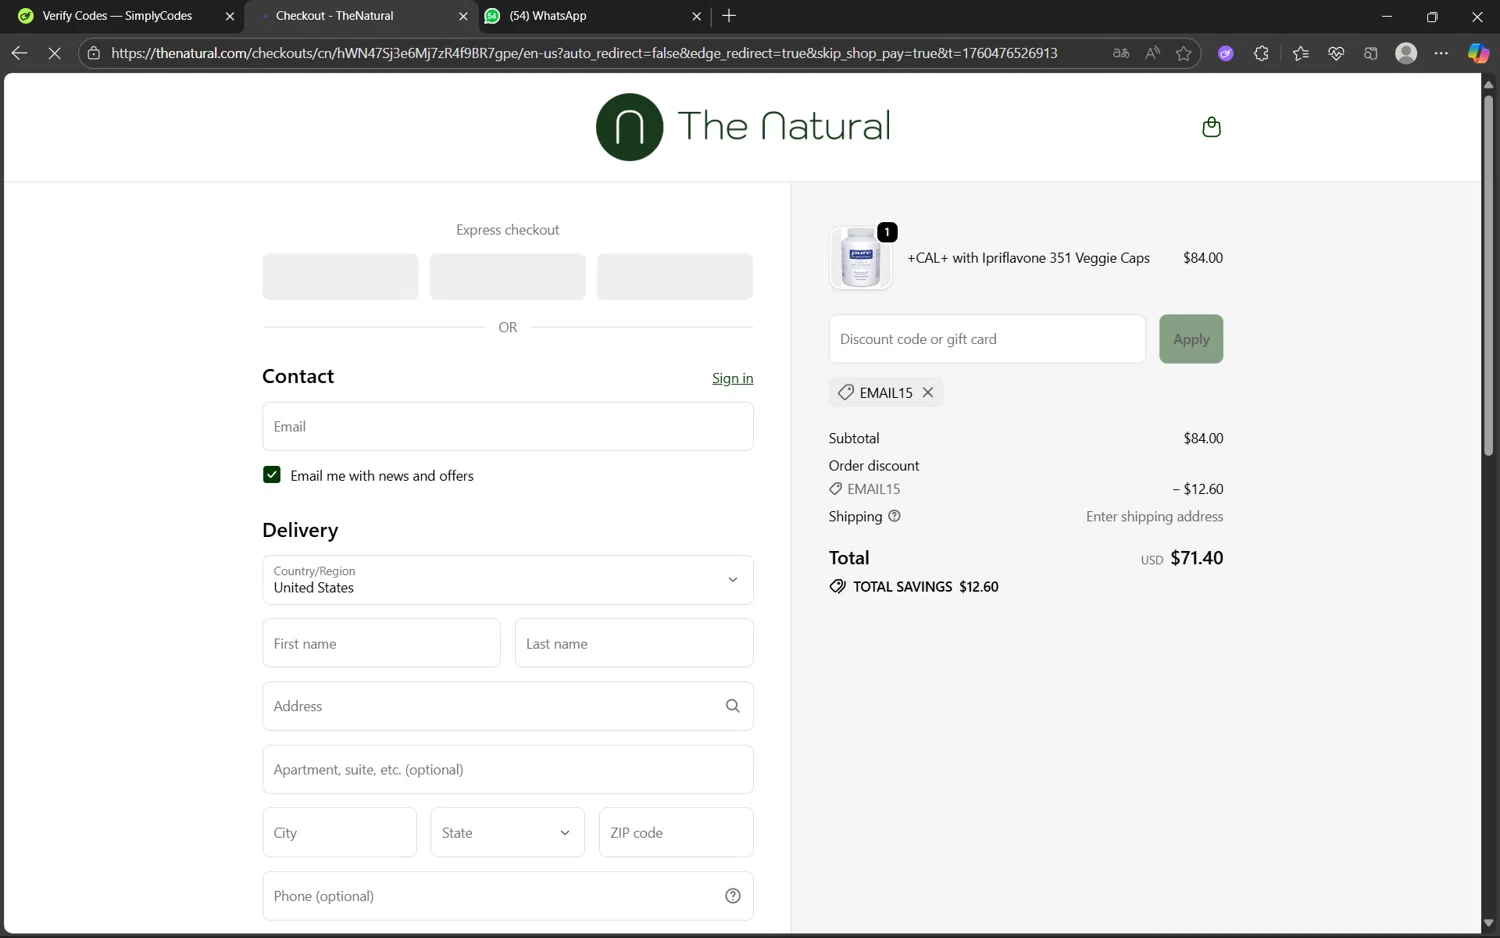Click the page vertical scrollbar thumb
1500x938 pixels.
pyautogui.click(x=1488, y=276)
